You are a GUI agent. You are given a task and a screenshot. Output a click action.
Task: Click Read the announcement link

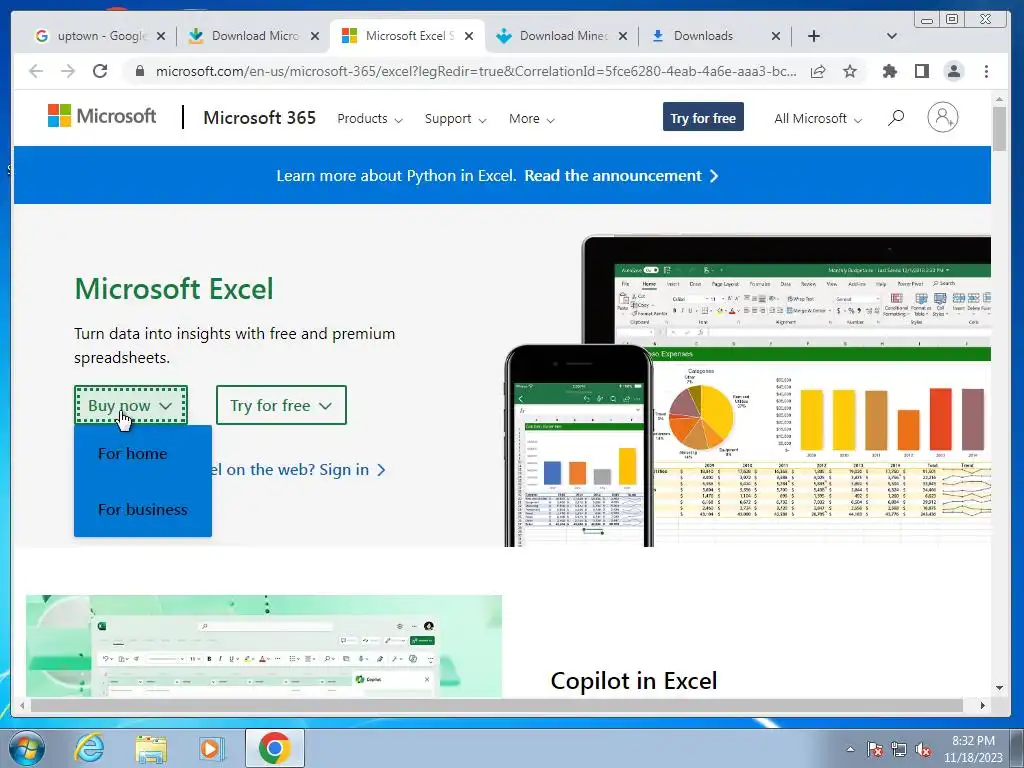[621, 176]
